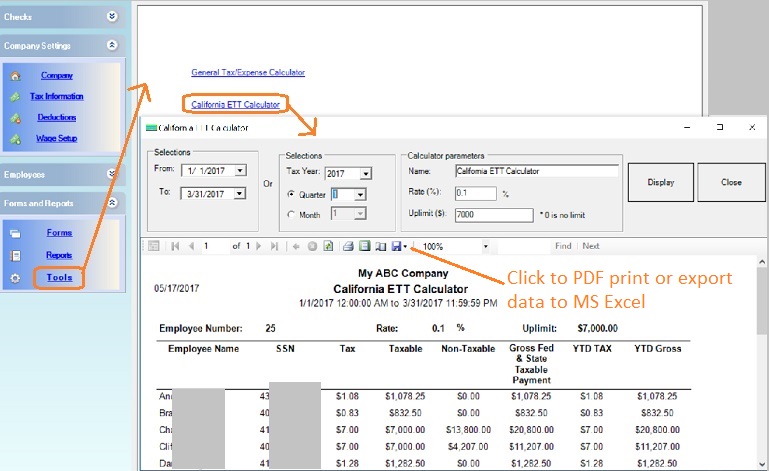Select the Month radio button
This screenshot has height=471, width=769.
291,214
